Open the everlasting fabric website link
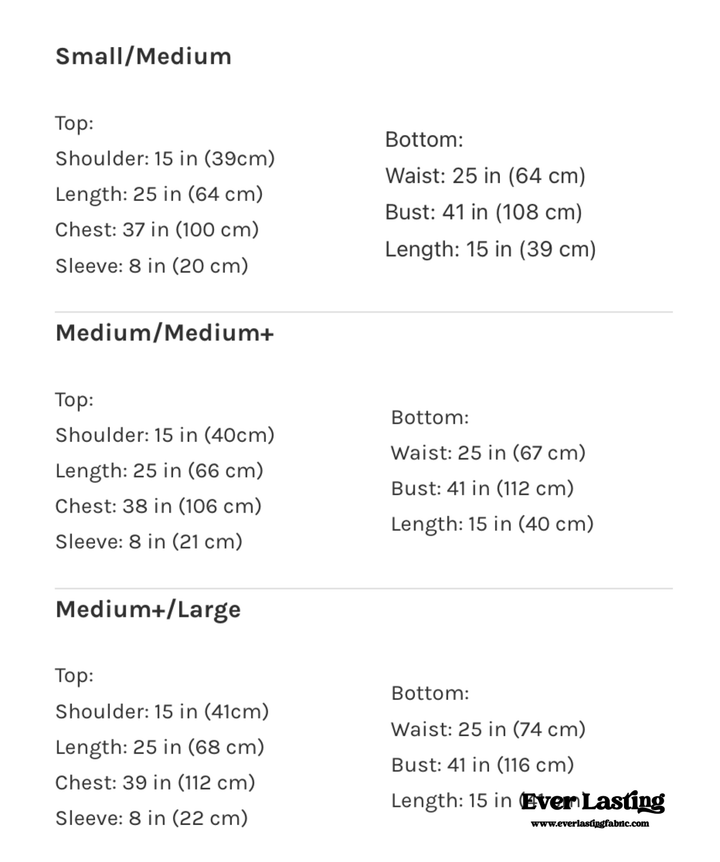This screenshot has height=862, width=720. click(x=590, y=824)
